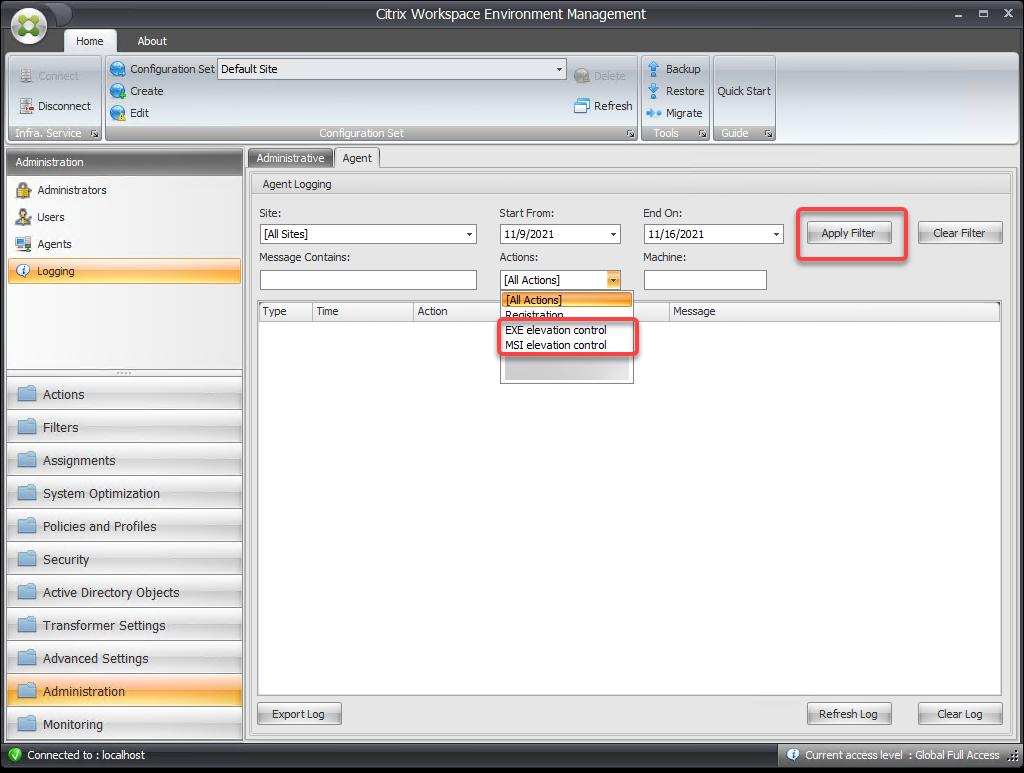Expand the Site dropdown arrow

(469, 234)
